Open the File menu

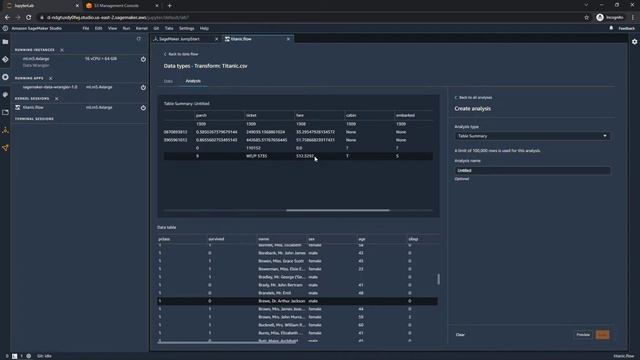(86, 29)
